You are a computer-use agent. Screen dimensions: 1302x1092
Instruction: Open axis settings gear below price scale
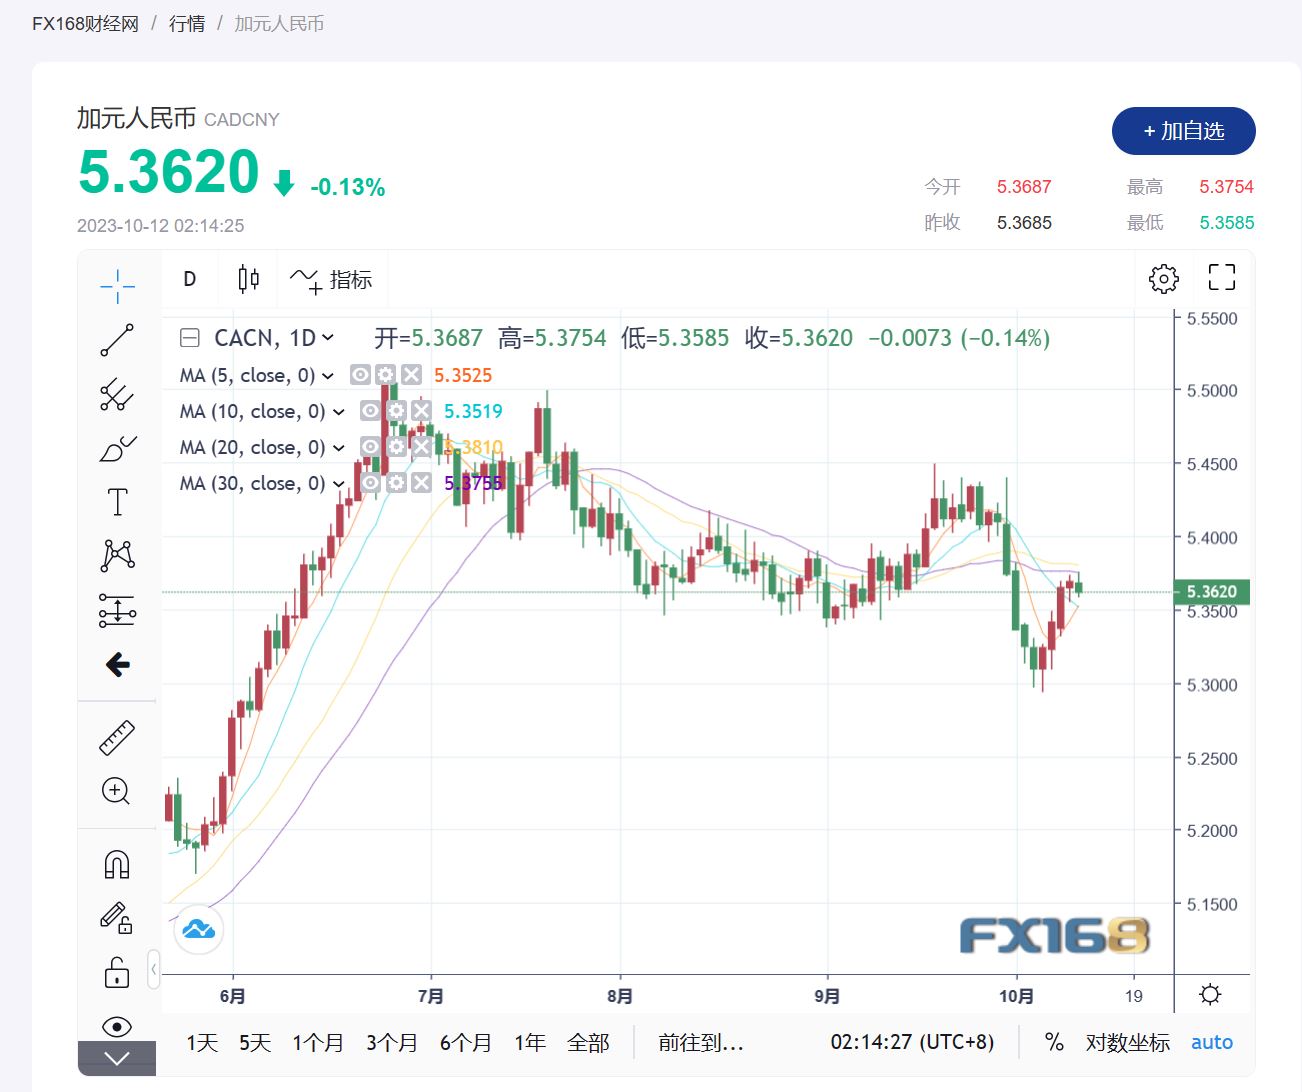[x=1210, y=995]
